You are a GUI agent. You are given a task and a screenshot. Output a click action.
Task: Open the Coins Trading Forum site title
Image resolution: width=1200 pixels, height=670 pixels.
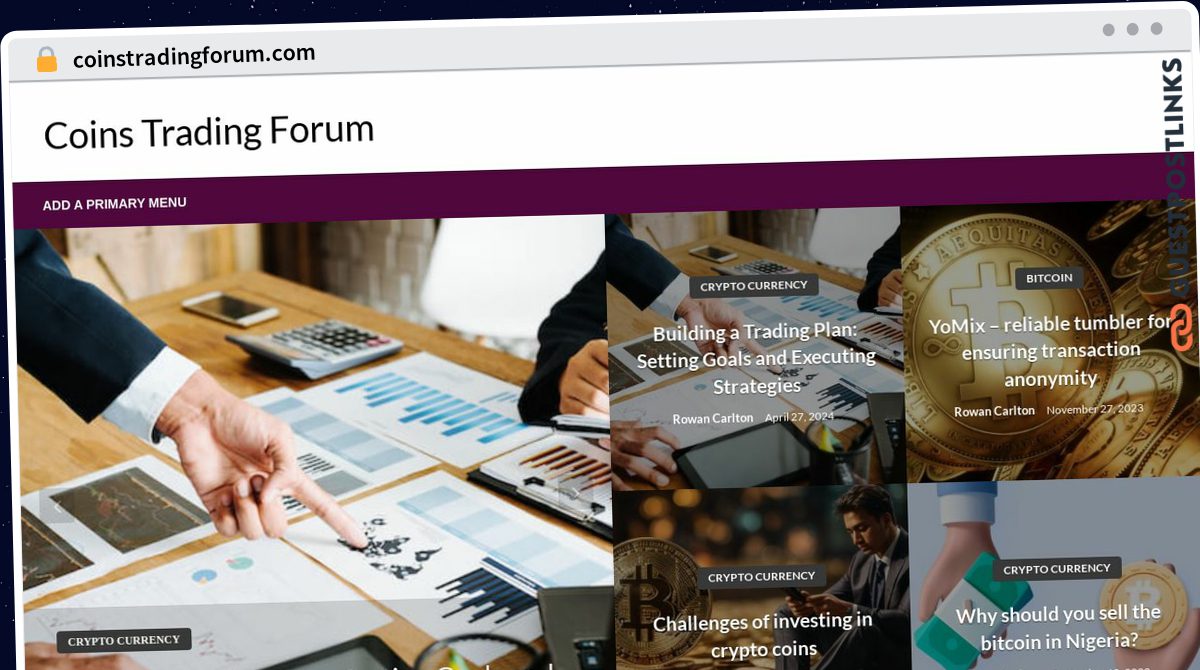click(209, 132)
